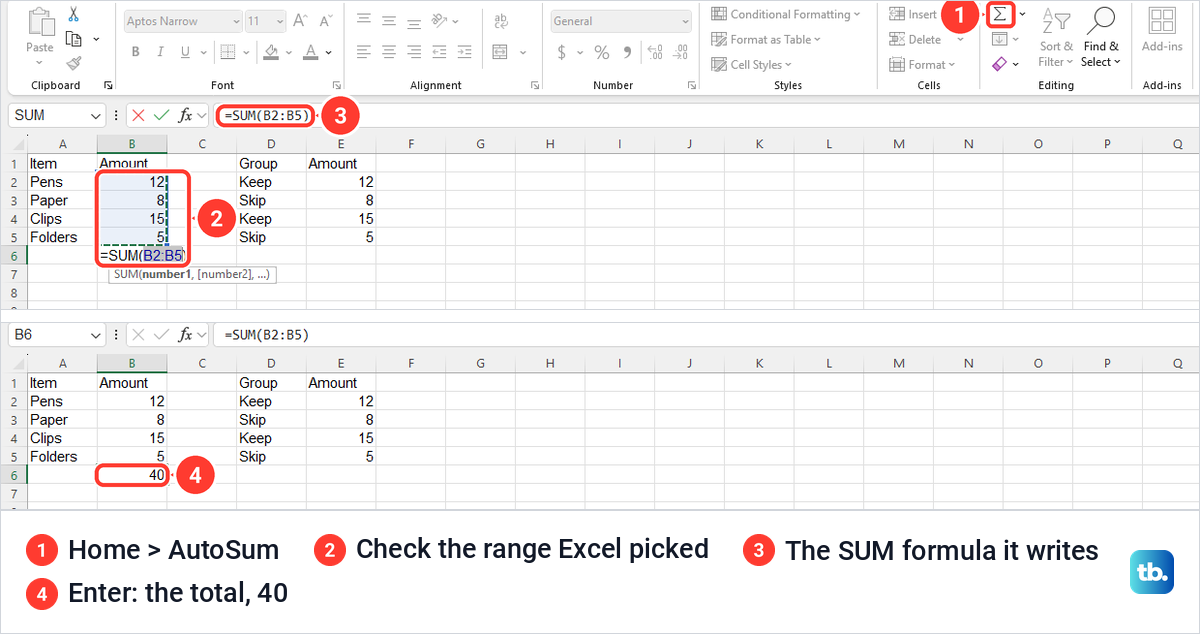Viewport: 1200px width, 634px height.
Task: Expand the Fill Color dropdown arrow
Action: (288, 52)
